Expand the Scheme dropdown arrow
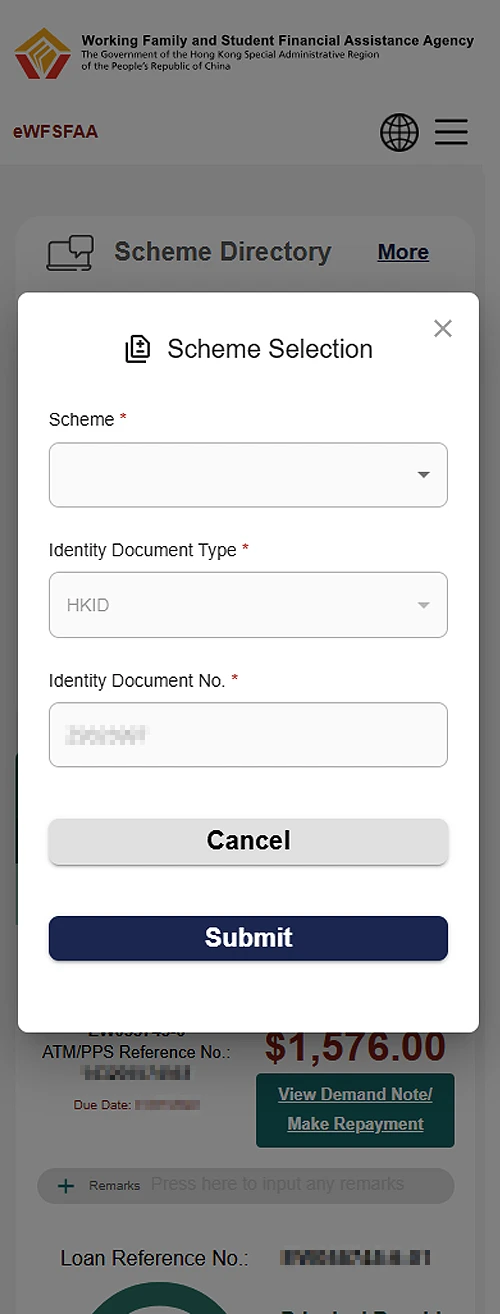Image resolution: width=500 pixels, height=1314 pixels. (x=424, y=475)
